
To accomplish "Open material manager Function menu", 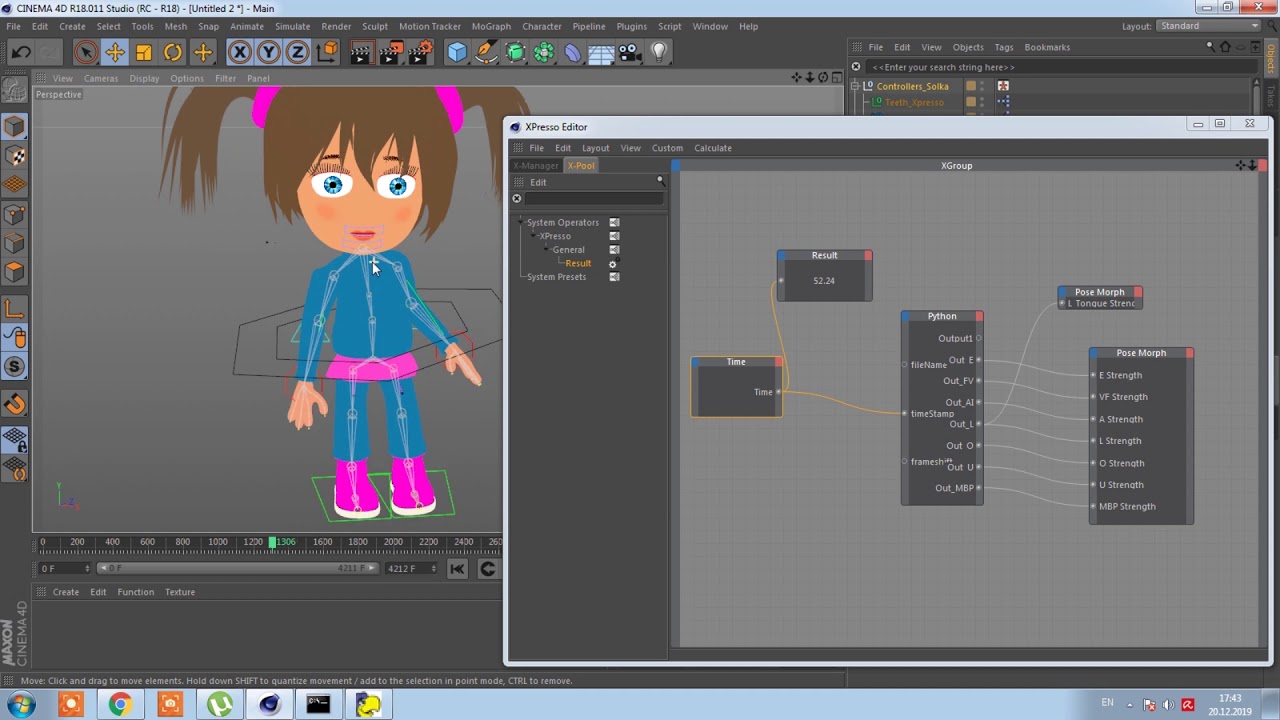I will click(x=135, y=592).
